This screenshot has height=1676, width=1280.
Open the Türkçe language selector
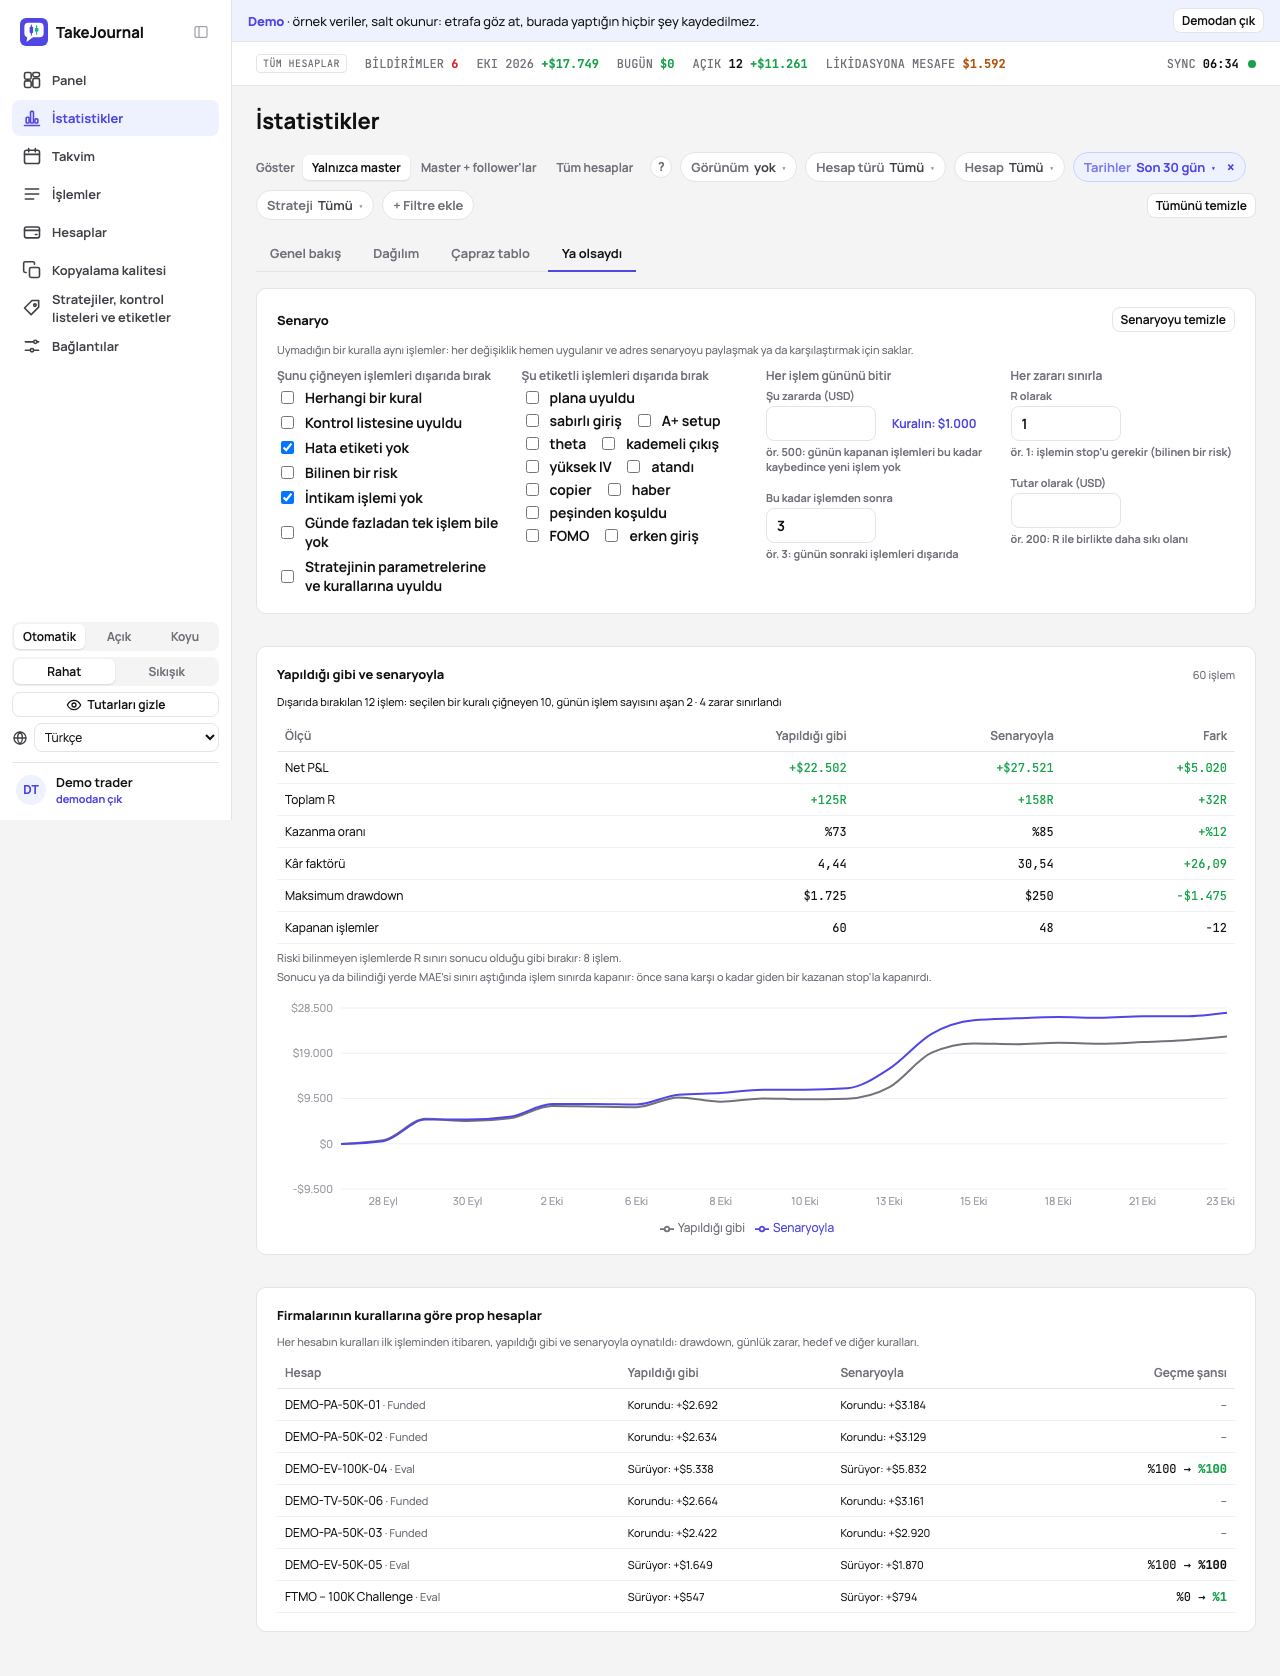(x=126, y=738)
